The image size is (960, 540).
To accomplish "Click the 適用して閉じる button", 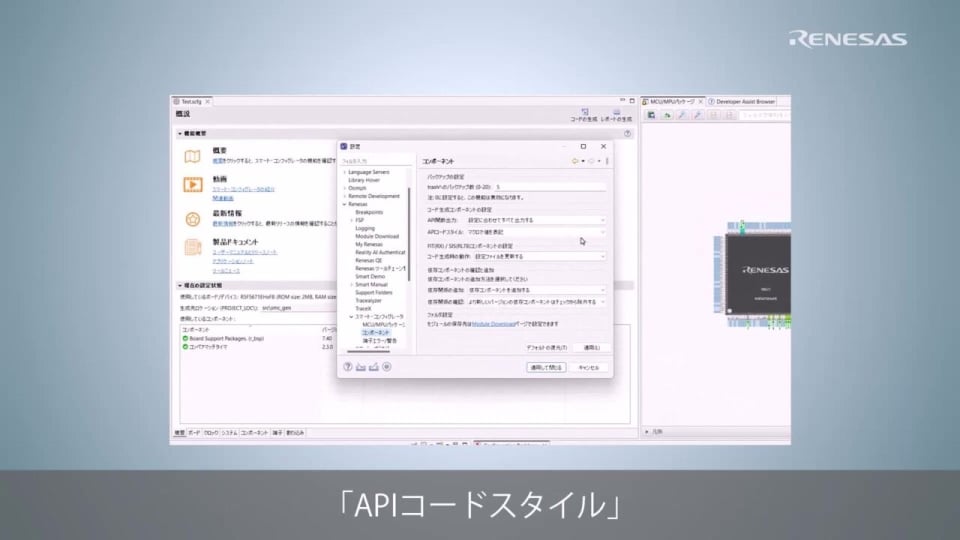I will (547, 367).
